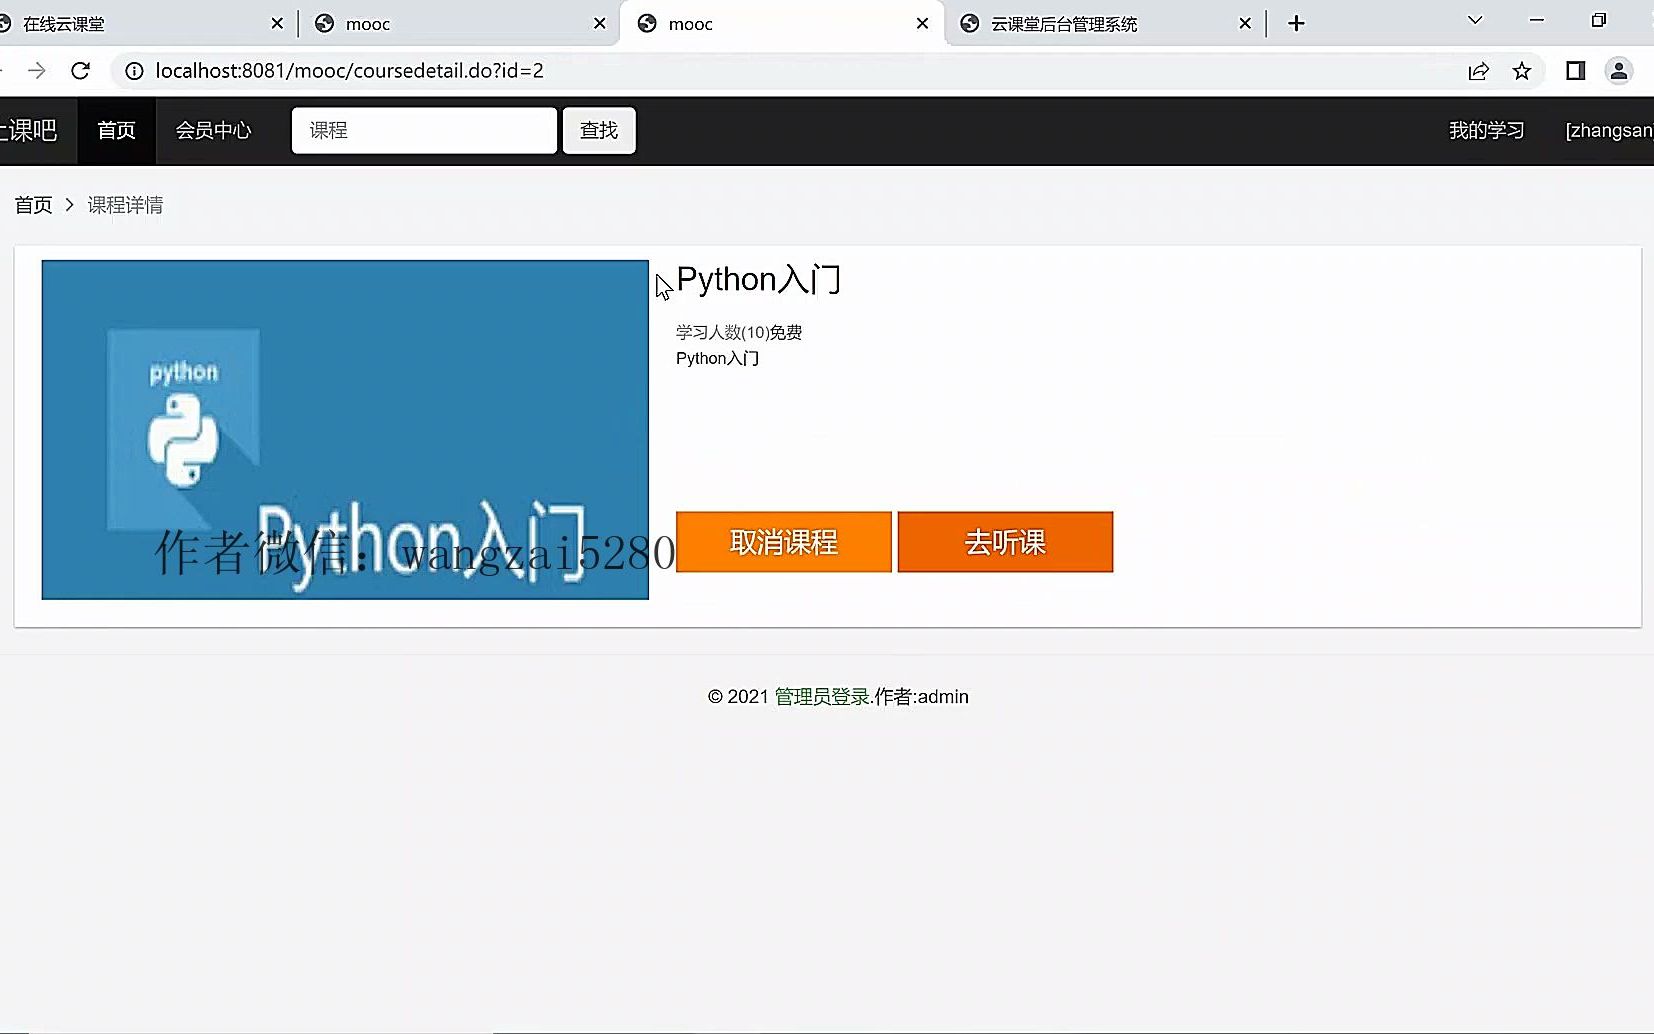The width and height of the screenshot is (1654, 1034).
Task: Click the course search input field
Action: point(423,130)
